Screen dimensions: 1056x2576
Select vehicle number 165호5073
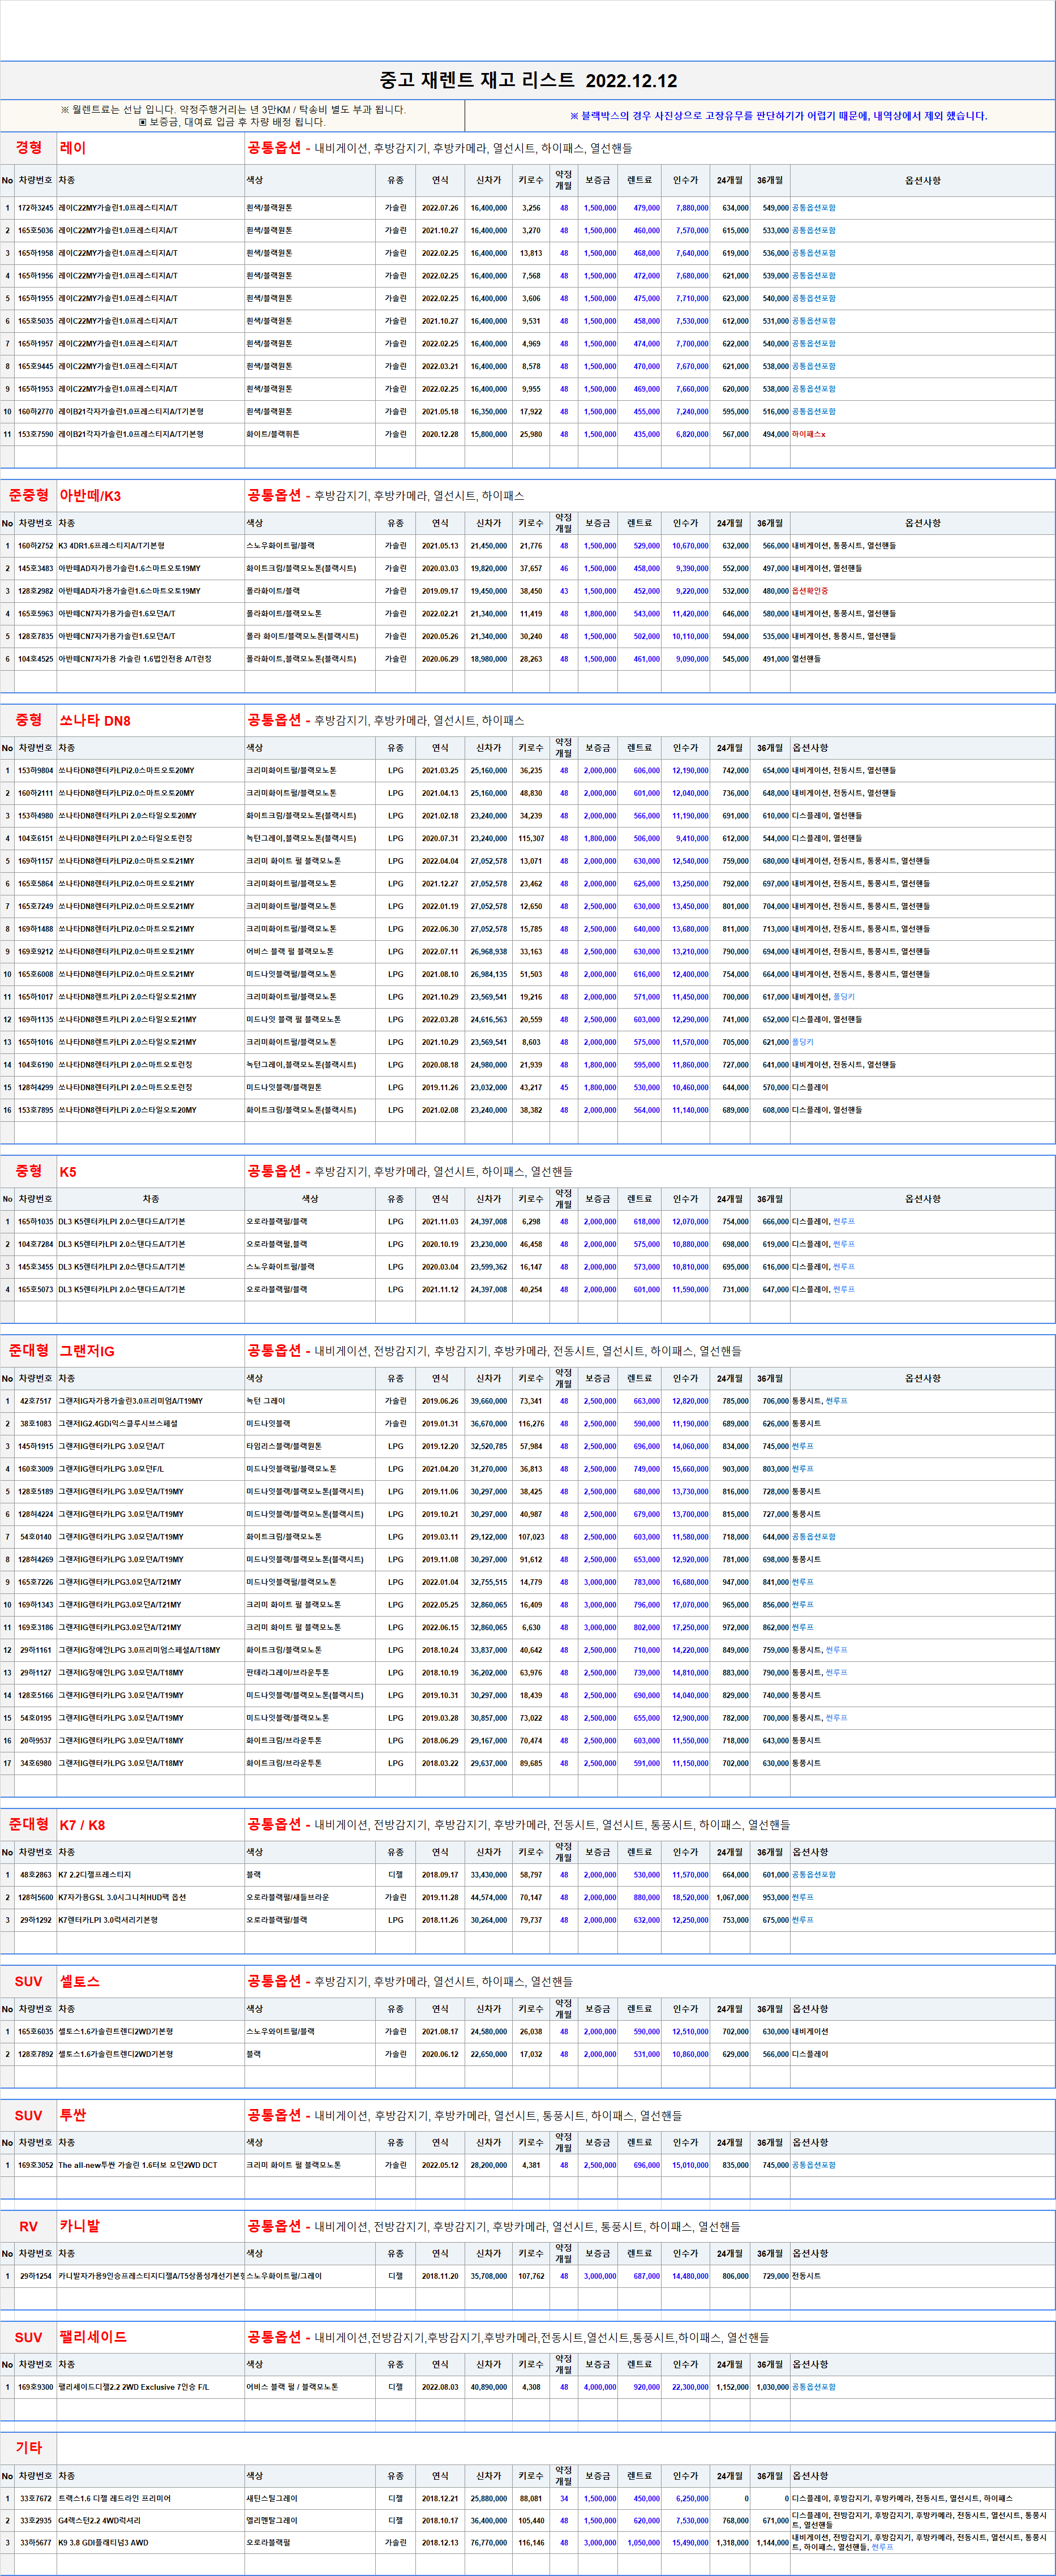(x=35, y=1290)
